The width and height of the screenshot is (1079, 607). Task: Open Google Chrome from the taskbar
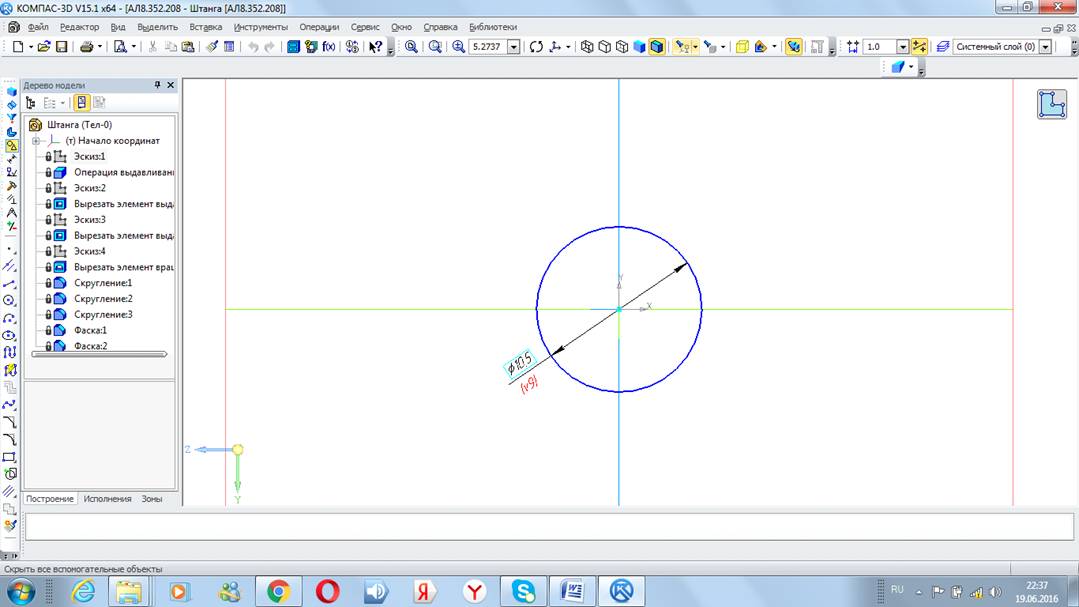click(x=278, y=591)
